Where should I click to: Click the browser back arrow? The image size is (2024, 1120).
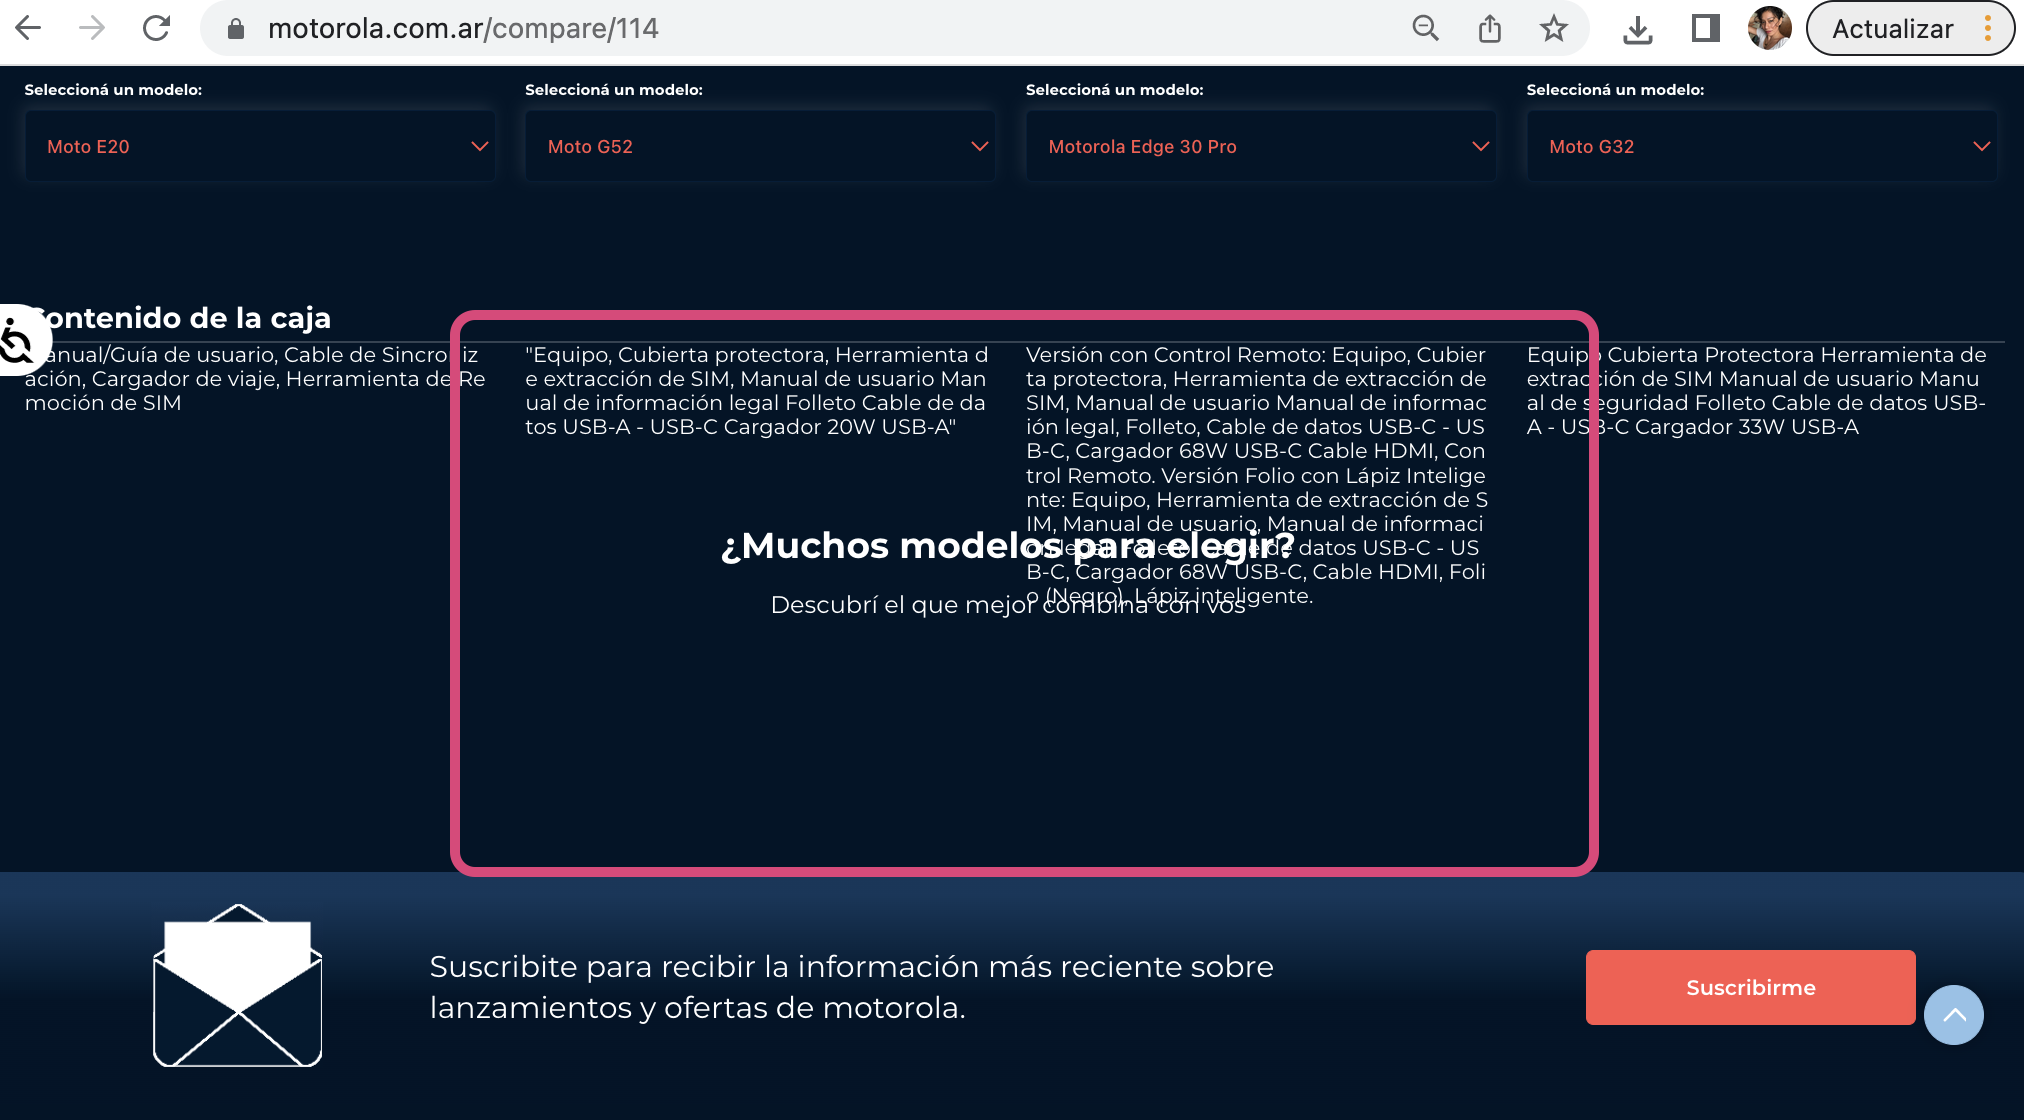(x=28, y=28)
